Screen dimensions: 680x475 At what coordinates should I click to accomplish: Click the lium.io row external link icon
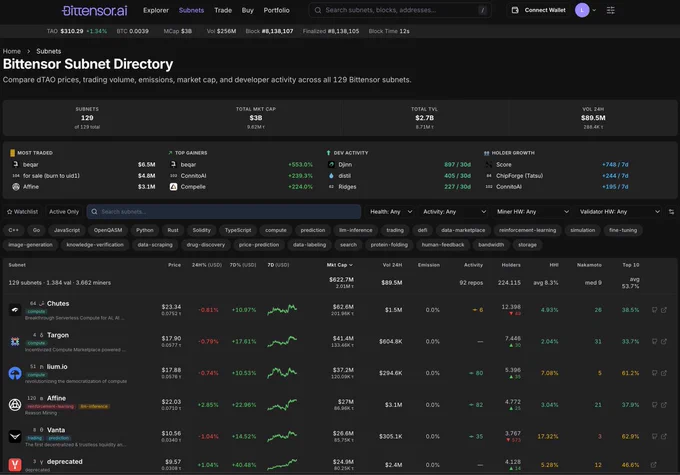[664, 373]
